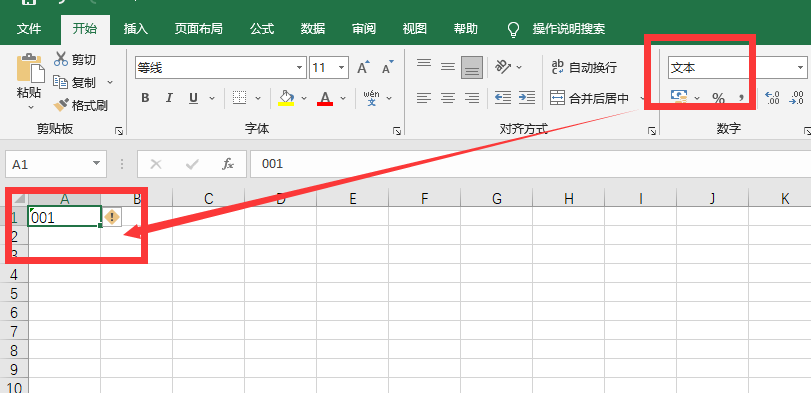Screen dimensions: 811x393
Task: Toggle bottom align button
Action: (x=472, y=67)
